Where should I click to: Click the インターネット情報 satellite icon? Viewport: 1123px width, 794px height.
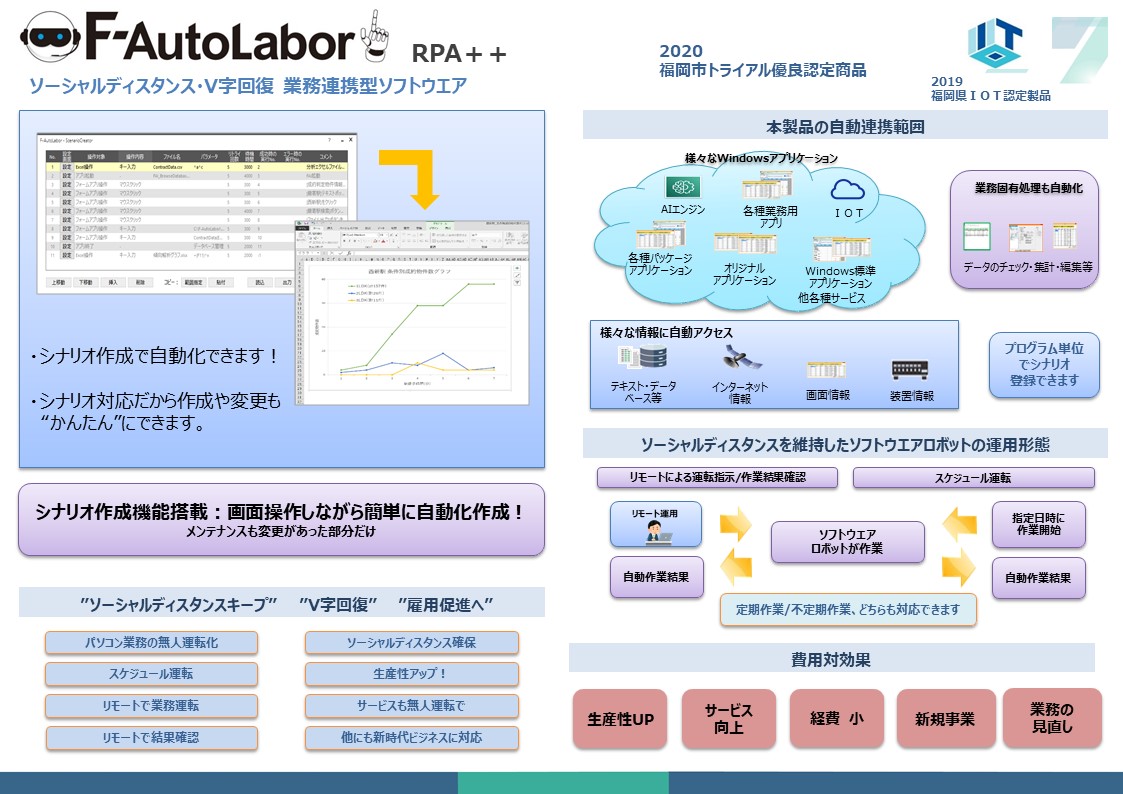[741, 357]
